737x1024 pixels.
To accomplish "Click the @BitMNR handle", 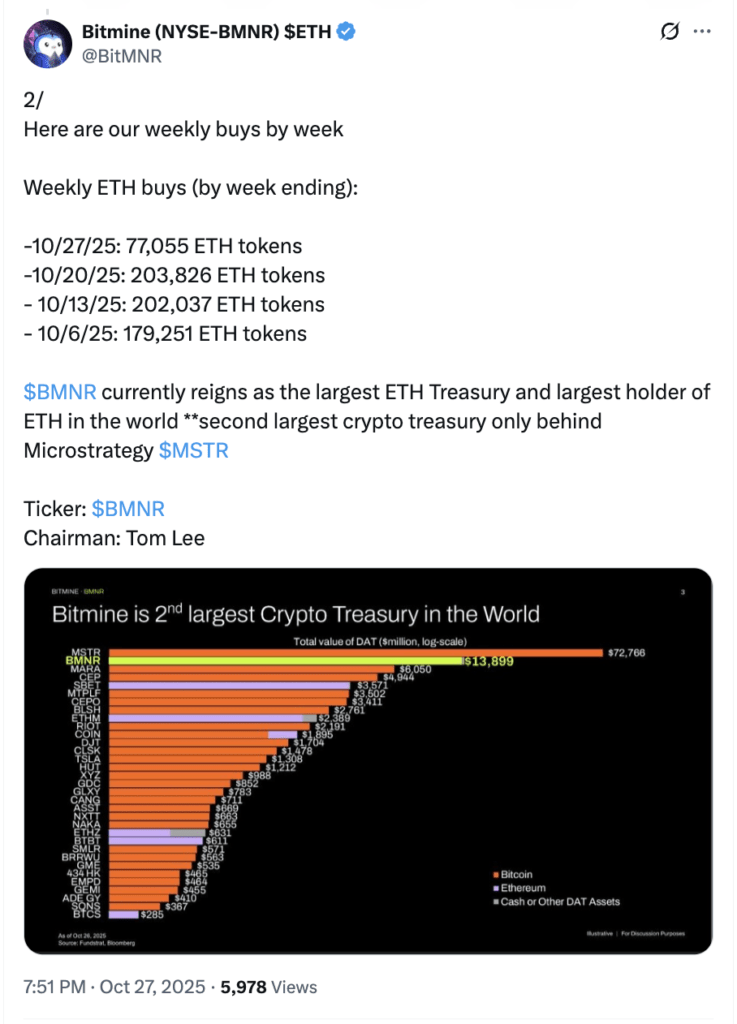I will pos(120,56).
